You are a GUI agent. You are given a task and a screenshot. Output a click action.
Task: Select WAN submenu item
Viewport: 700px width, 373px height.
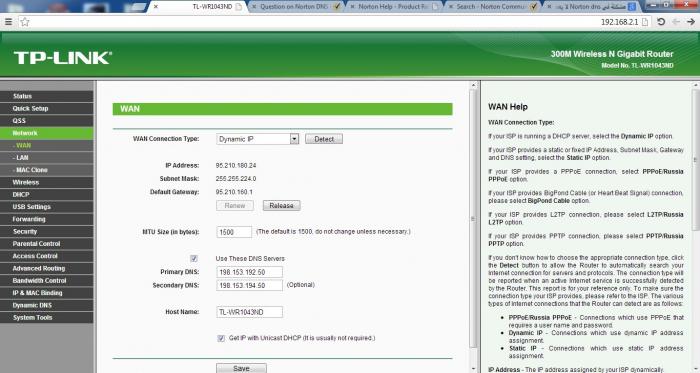47,145
